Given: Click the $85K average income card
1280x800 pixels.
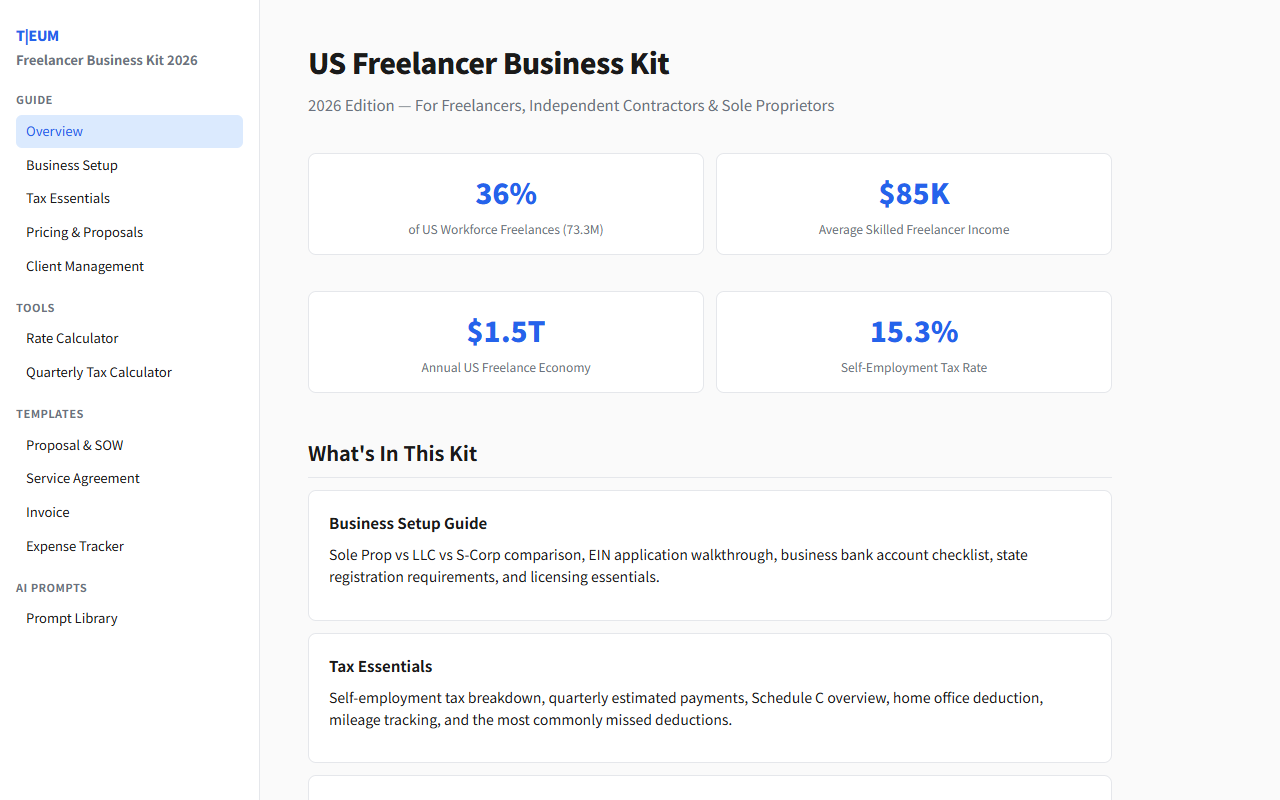Looking at the screenshot, I should [x=913, y=203].
